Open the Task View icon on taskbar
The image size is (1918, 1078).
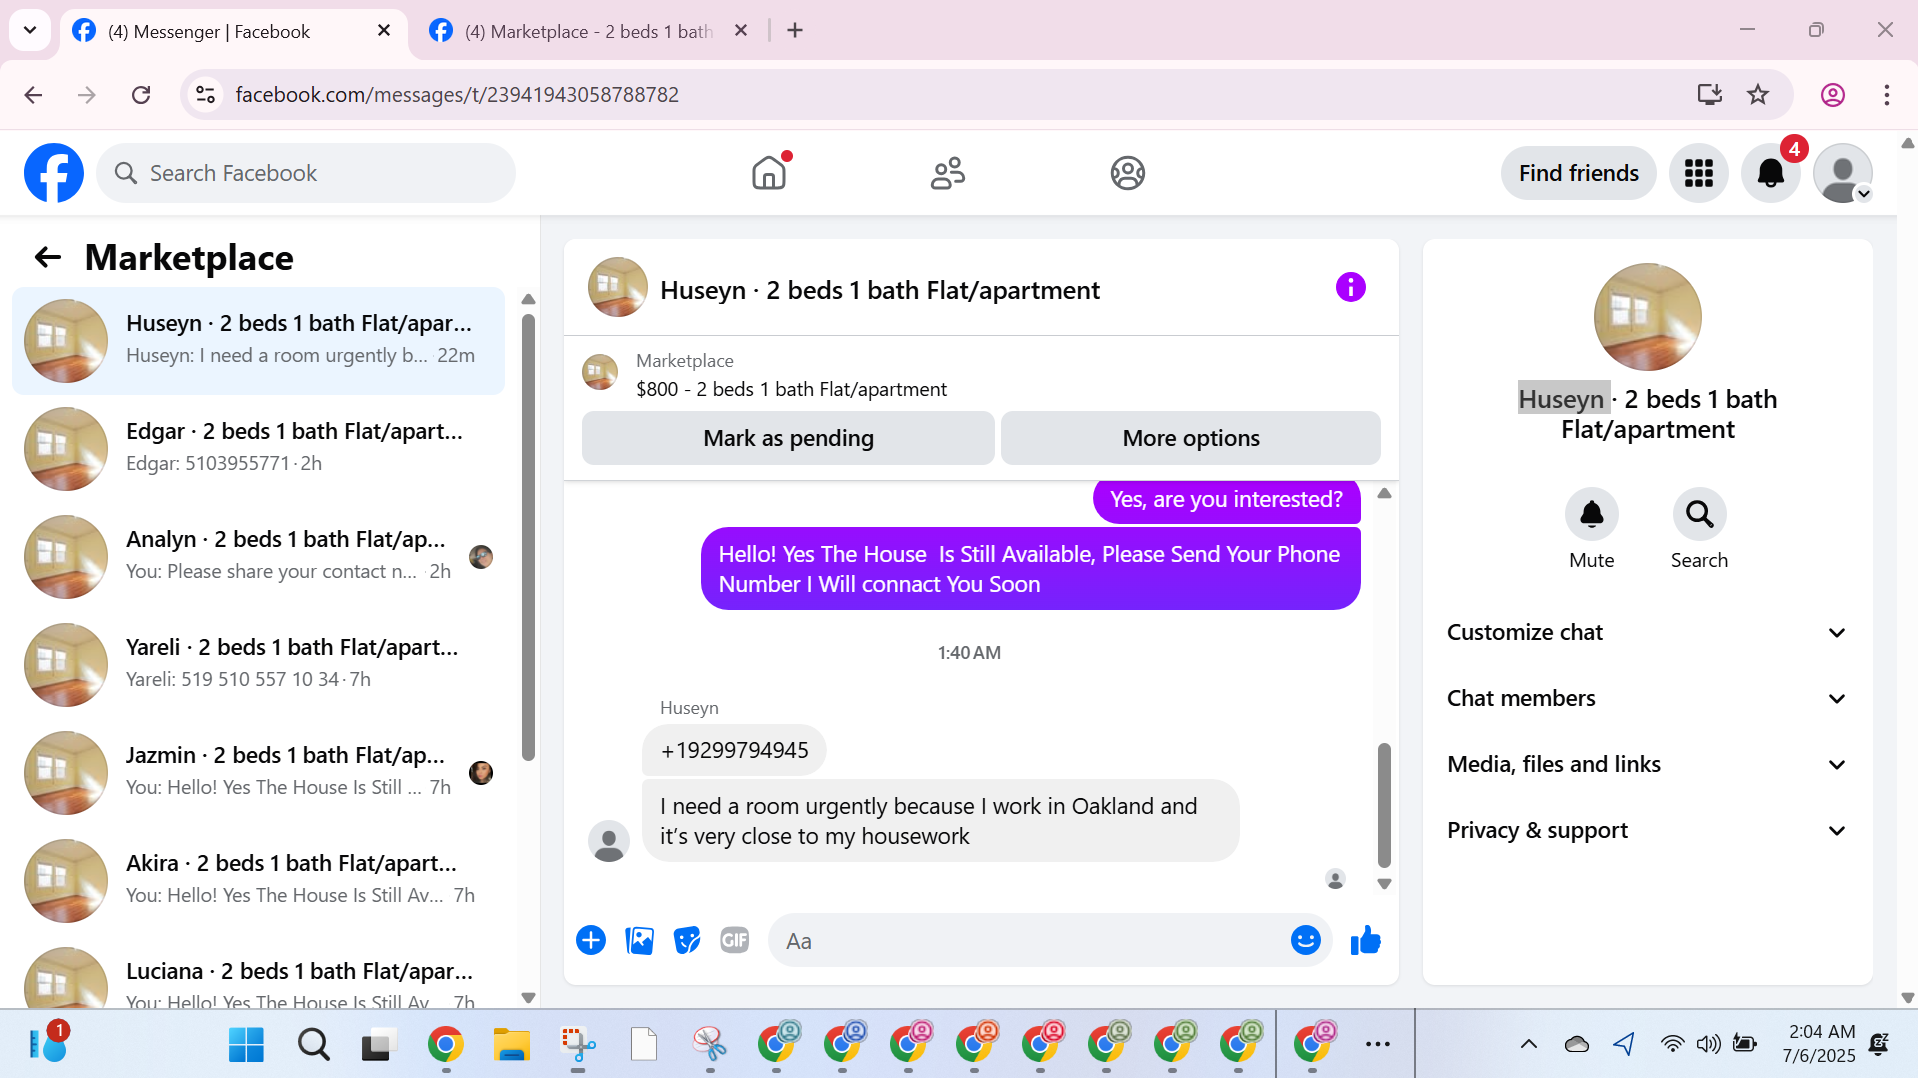379,1044
